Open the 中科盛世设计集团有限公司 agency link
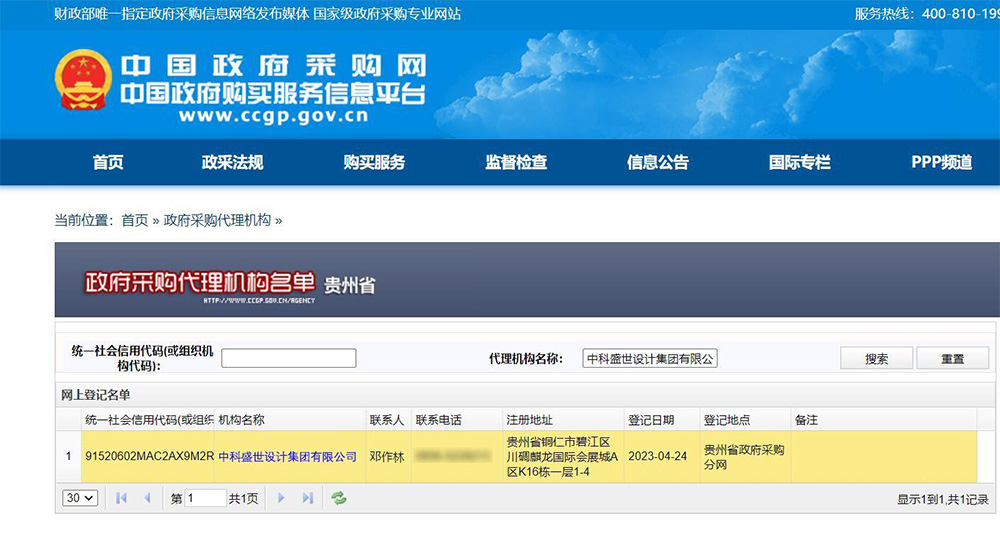Viewport: 1000px width, 536px height. point(288,457)
